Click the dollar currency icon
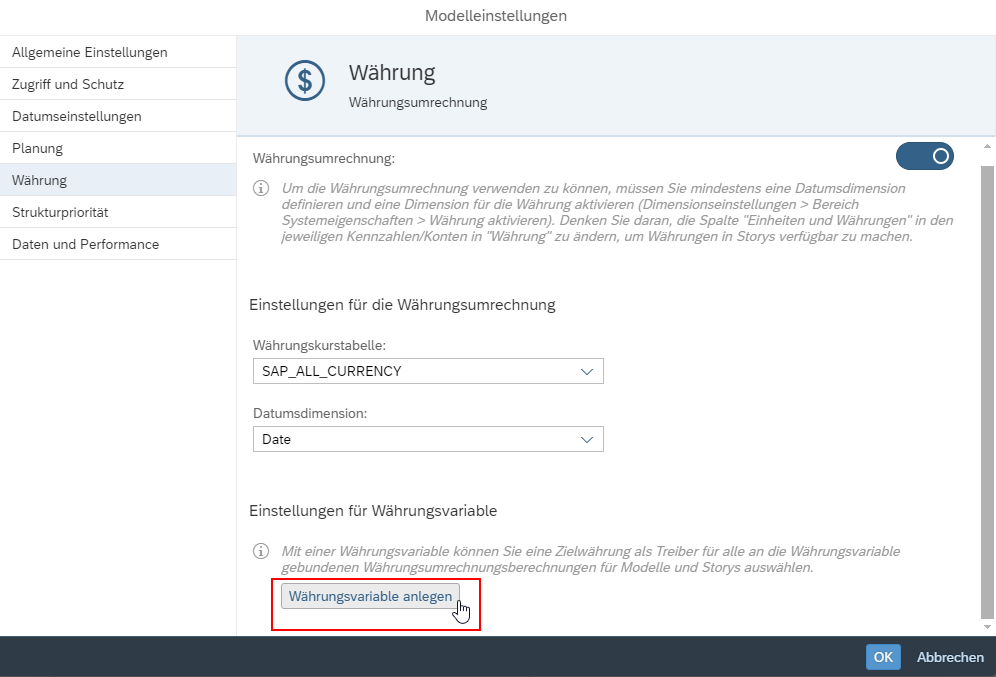The image size is (996, 677). 305,81
